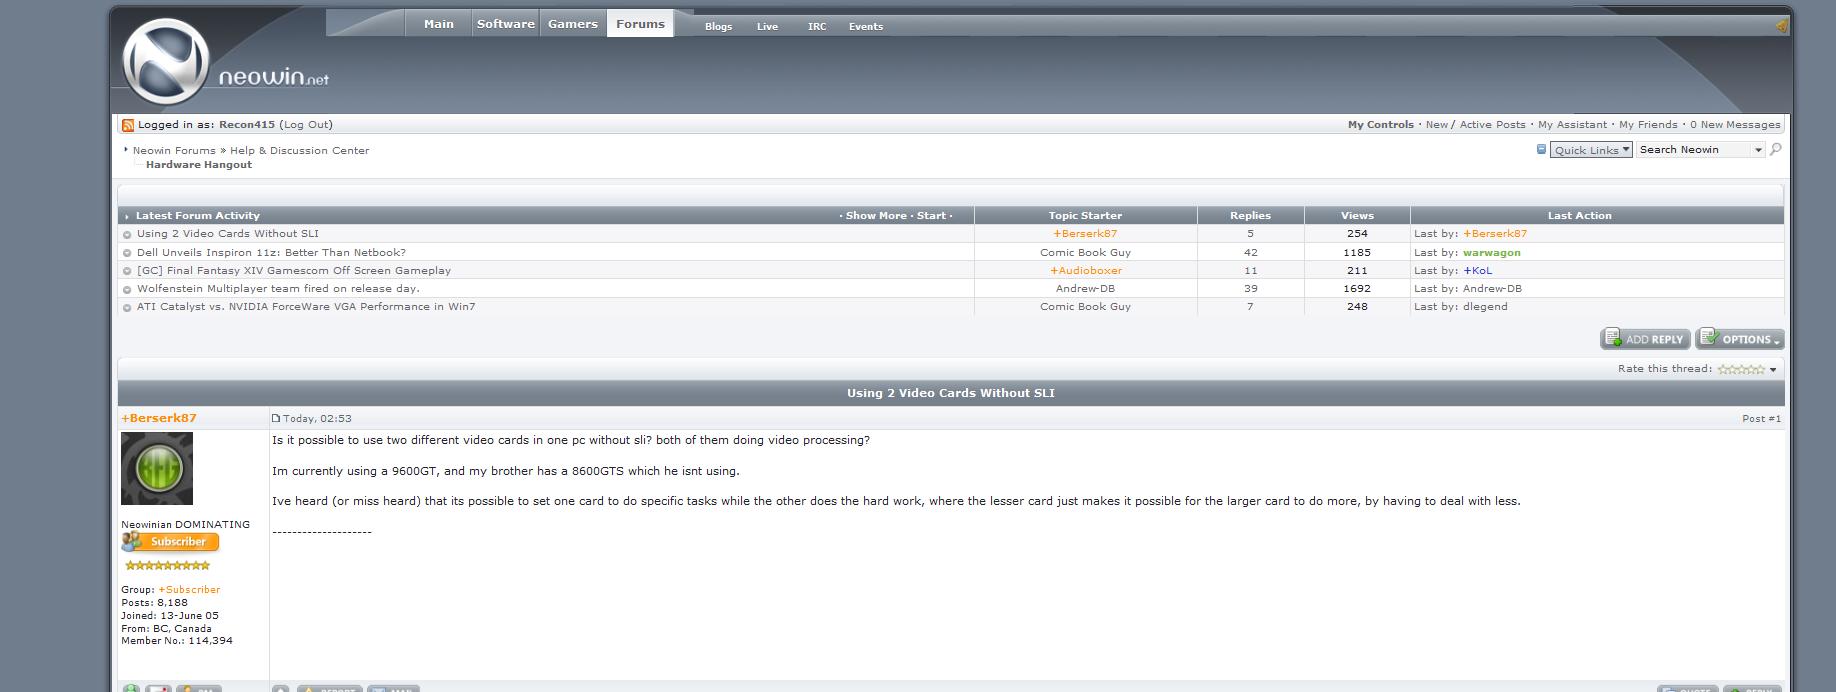This screenshot has width=1836, height=692.
Task: Click Comic Book Guy starter in Dell row
Action: coord(1085,253)
